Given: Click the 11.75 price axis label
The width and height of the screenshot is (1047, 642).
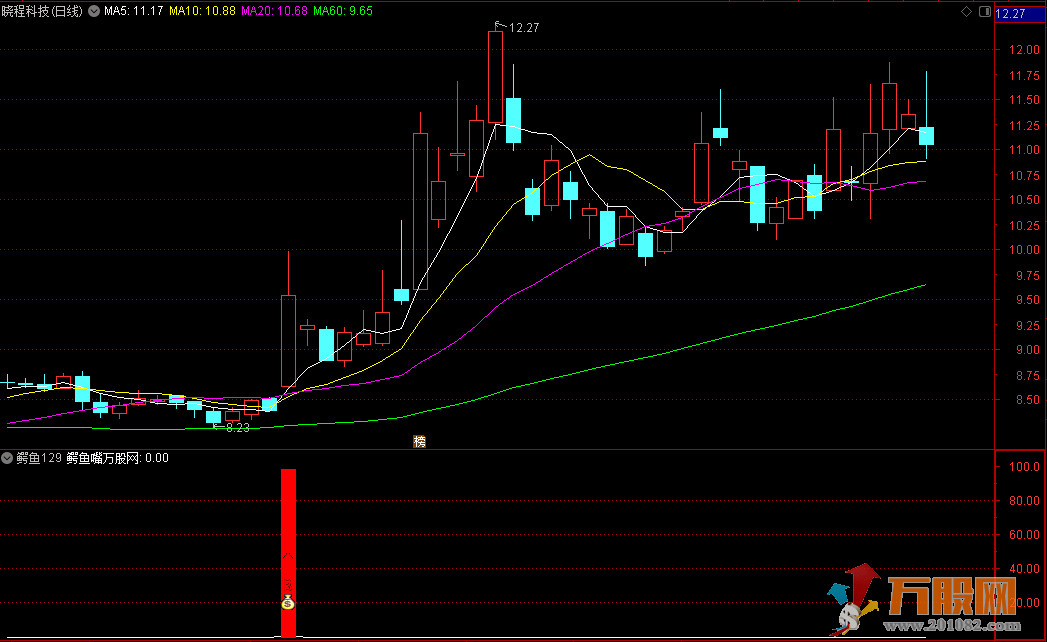Looking at the screenshot, I should point(1024,75).
